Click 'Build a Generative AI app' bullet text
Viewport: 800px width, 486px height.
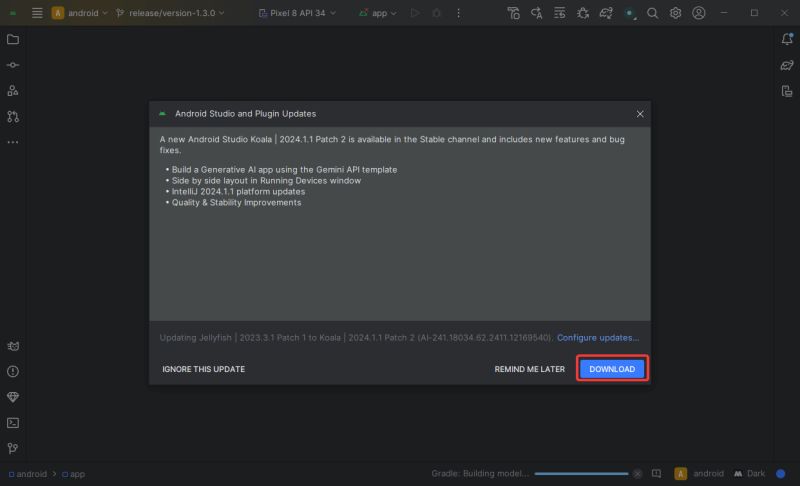point(284,169)
